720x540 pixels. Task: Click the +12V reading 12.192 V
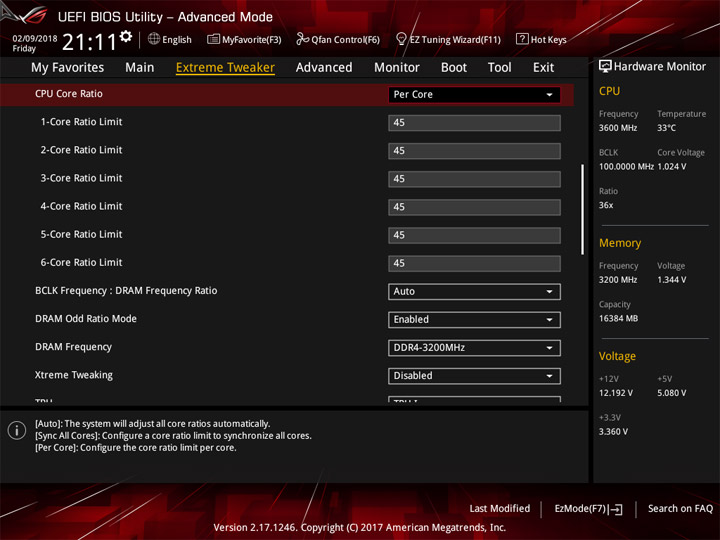click(615, 393)
